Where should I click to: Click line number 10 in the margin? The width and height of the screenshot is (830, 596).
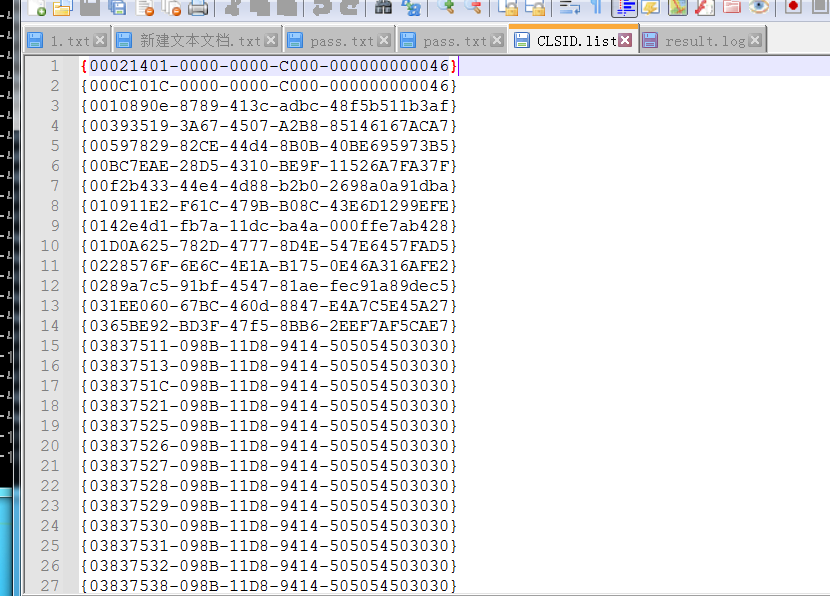click(50, 246)
